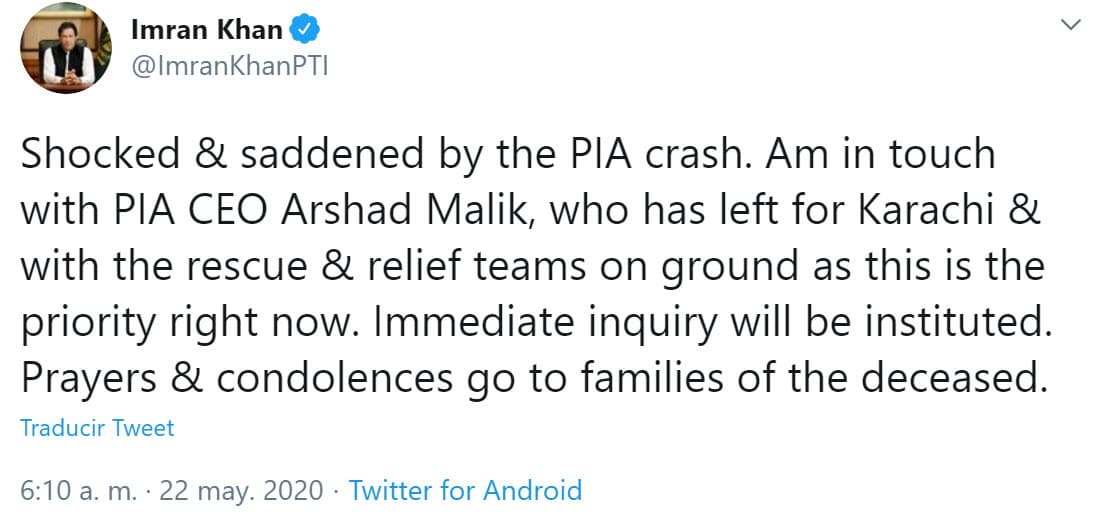Click the display name Imran Khan
The width and height of the screenshot is (1098, 516).
point(207,31)
